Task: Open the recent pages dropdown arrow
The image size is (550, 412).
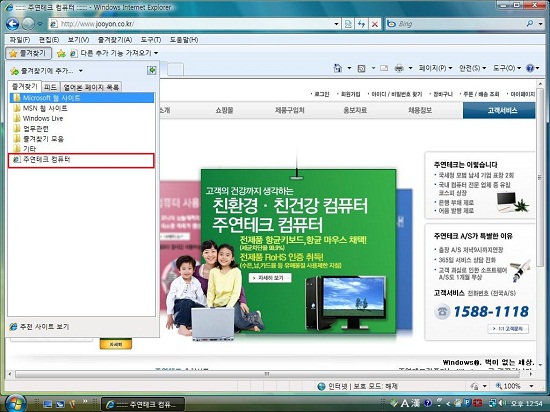Action: (x=40, y=24)
